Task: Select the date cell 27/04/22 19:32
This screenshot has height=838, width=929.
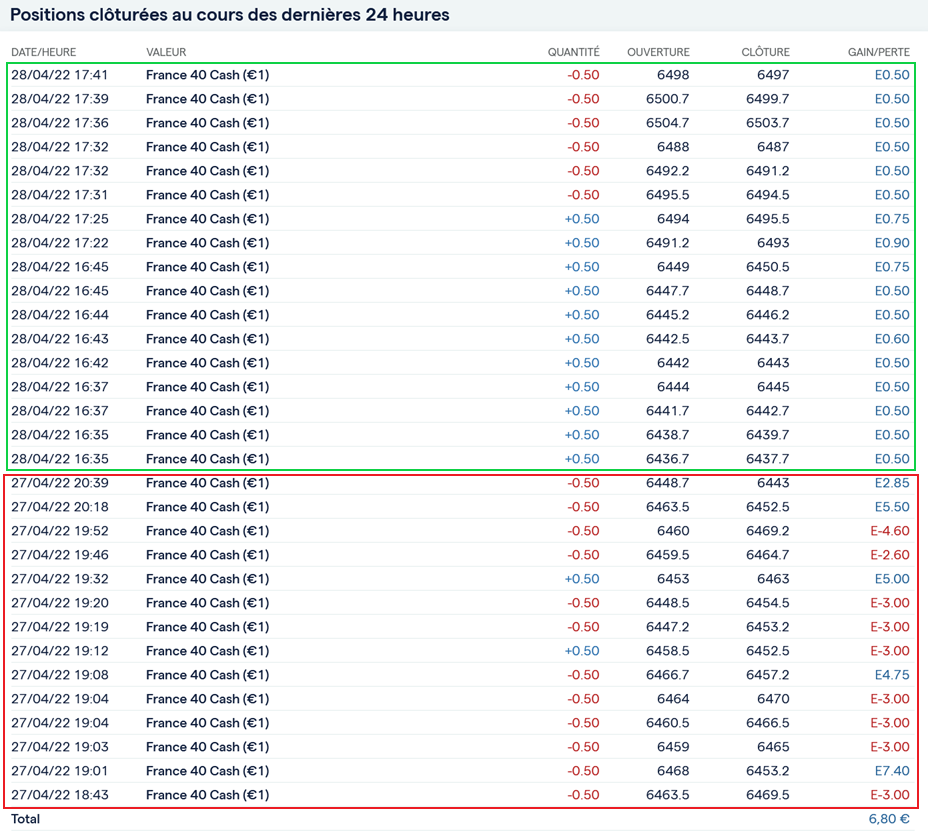Action: tap(60, 579)
